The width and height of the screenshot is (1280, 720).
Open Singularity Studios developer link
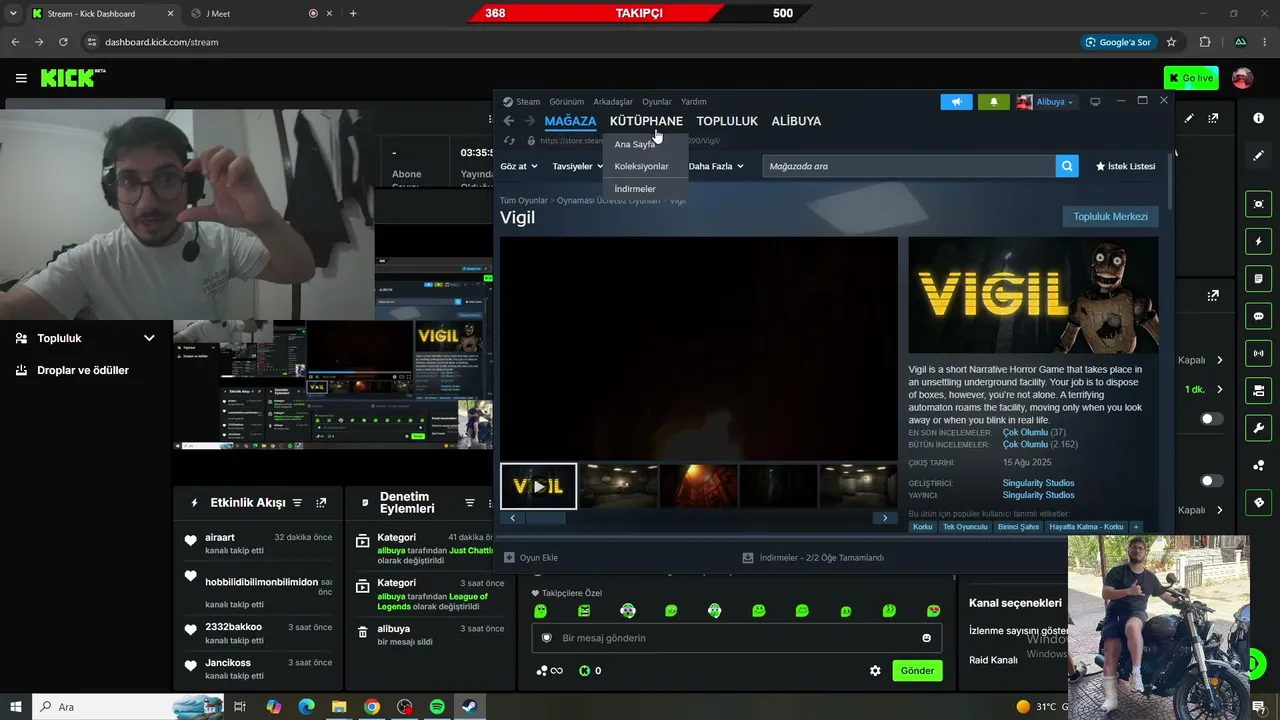point(1038,483)
